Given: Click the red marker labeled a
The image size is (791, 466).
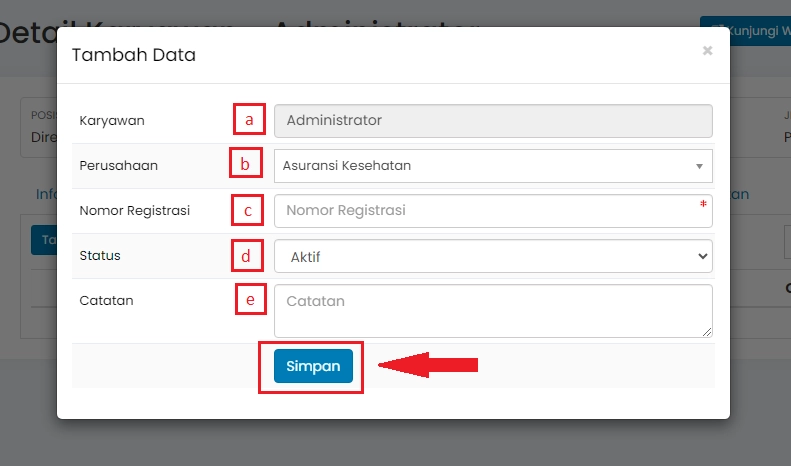Looking at the screenshot, I should click(x=250, y=120).
